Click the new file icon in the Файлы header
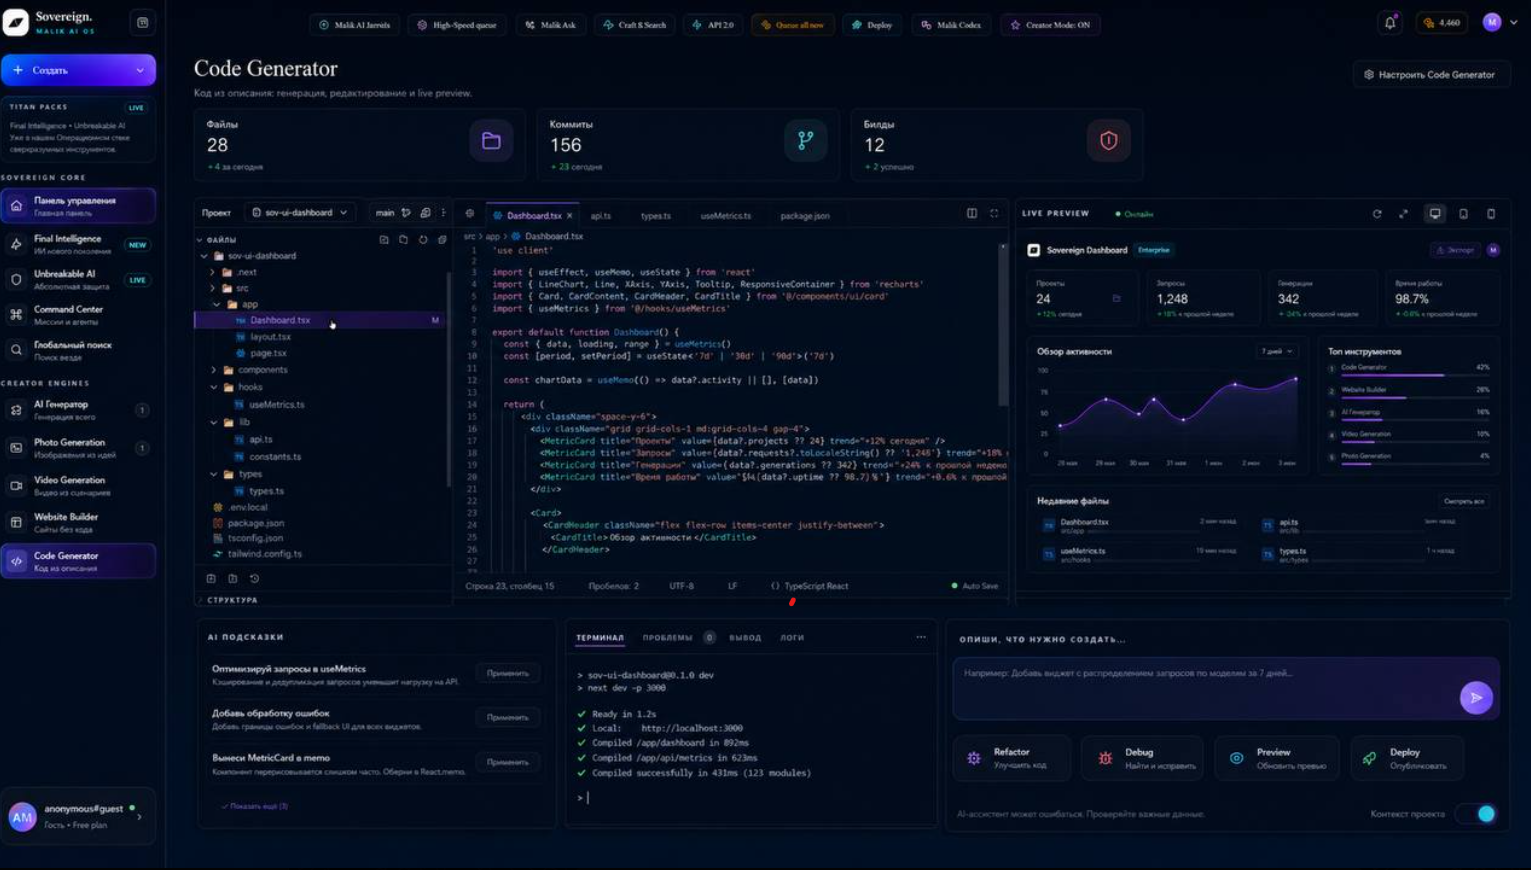 pos(384,240)
